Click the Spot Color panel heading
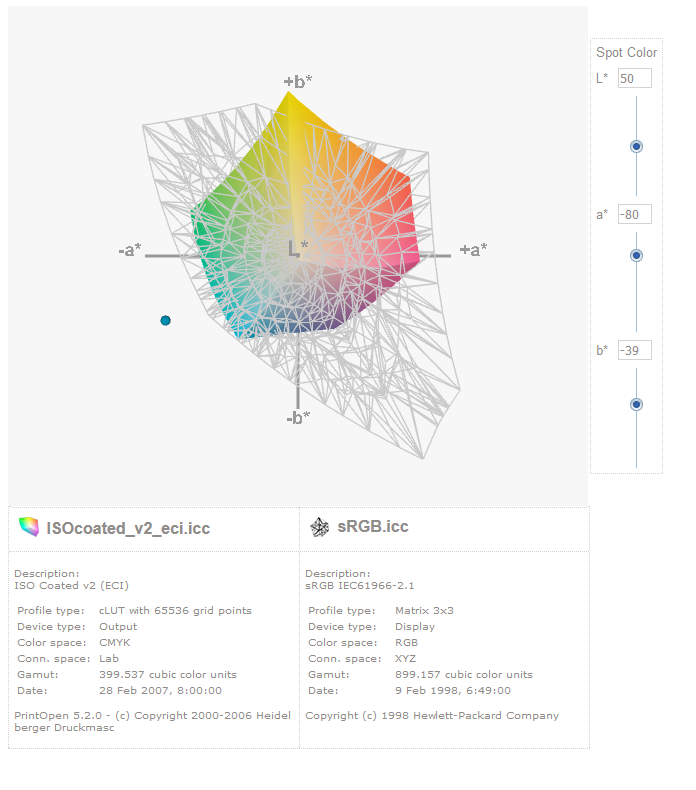This screenshot has width=696, height=790. point(626,52)
